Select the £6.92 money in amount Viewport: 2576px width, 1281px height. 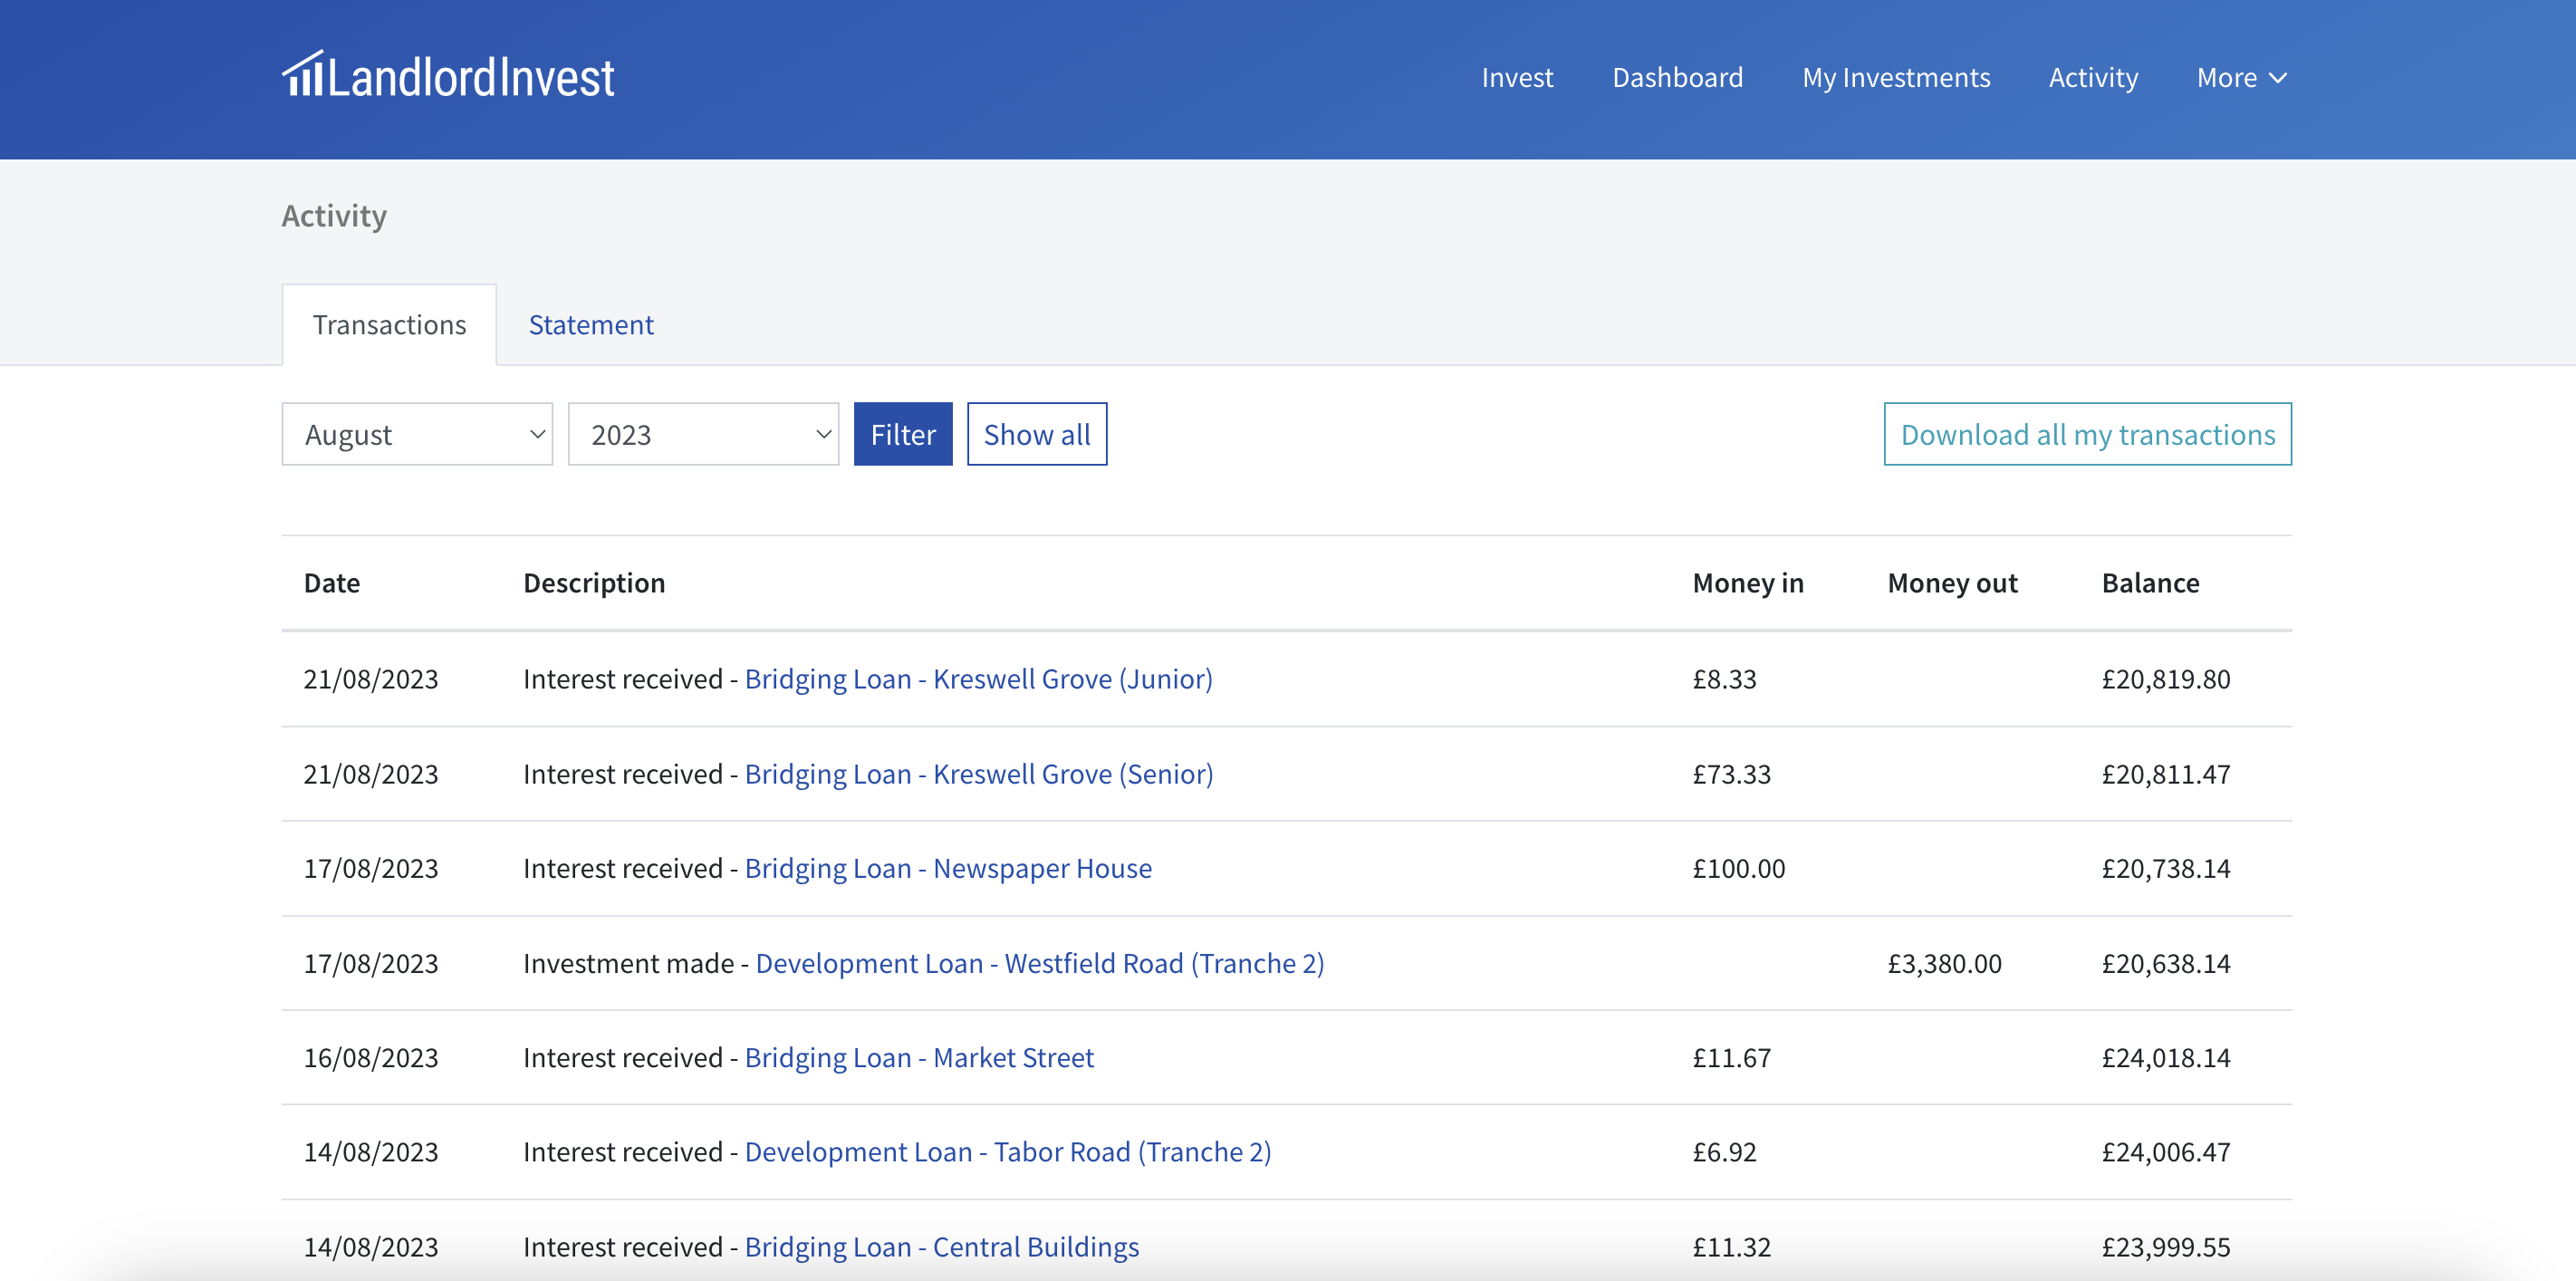pos(1724,1152)
